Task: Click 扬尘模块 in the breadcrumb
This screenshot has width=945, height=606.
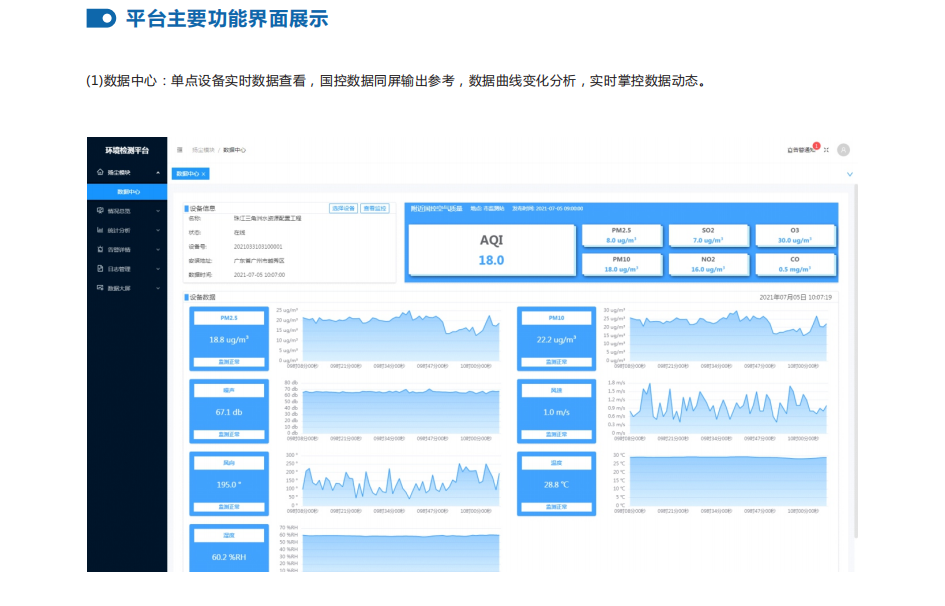Action: point(203,150)
